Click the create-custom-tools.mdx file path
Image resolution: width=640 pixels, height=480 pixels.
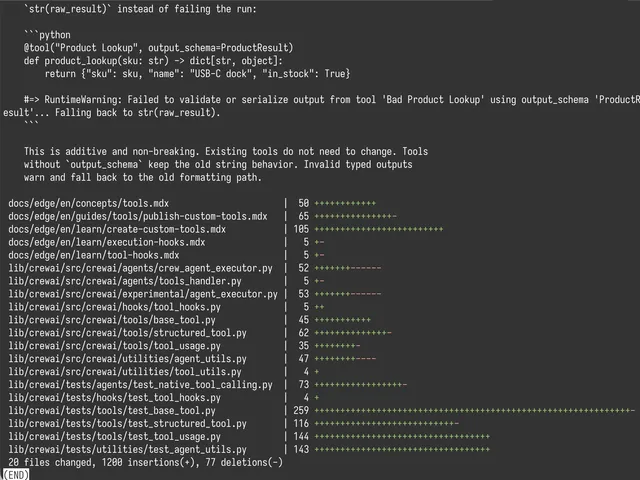117,229
